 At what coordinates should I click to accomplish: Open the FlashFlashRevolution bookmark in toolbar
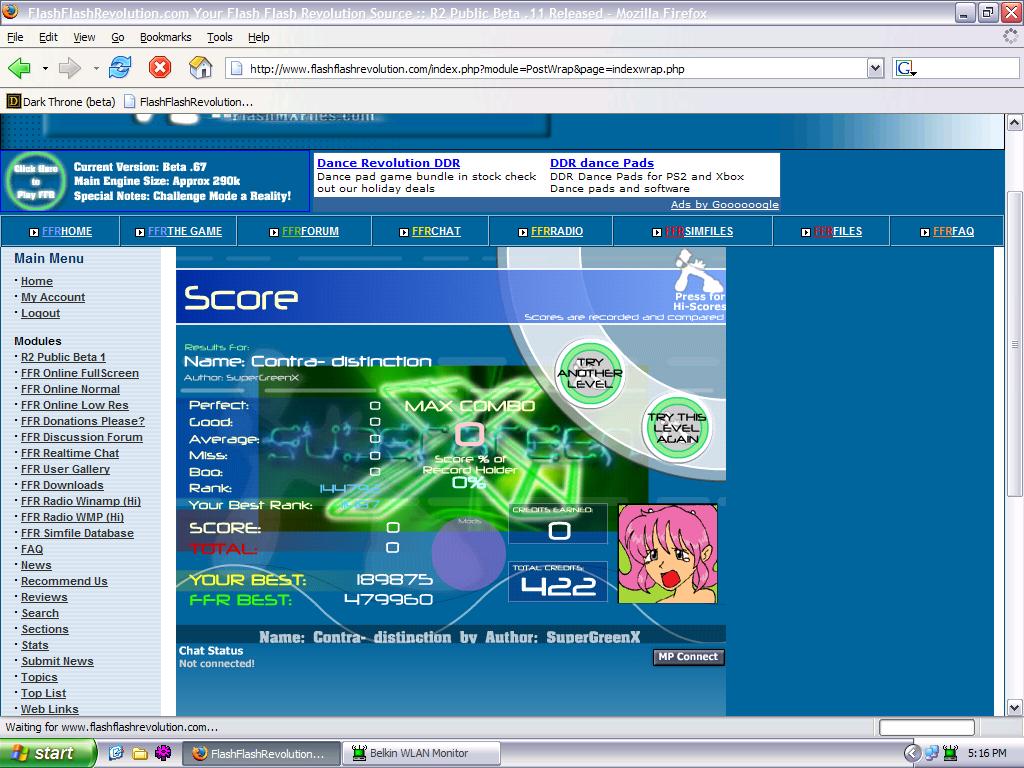[x=188, y=102]
